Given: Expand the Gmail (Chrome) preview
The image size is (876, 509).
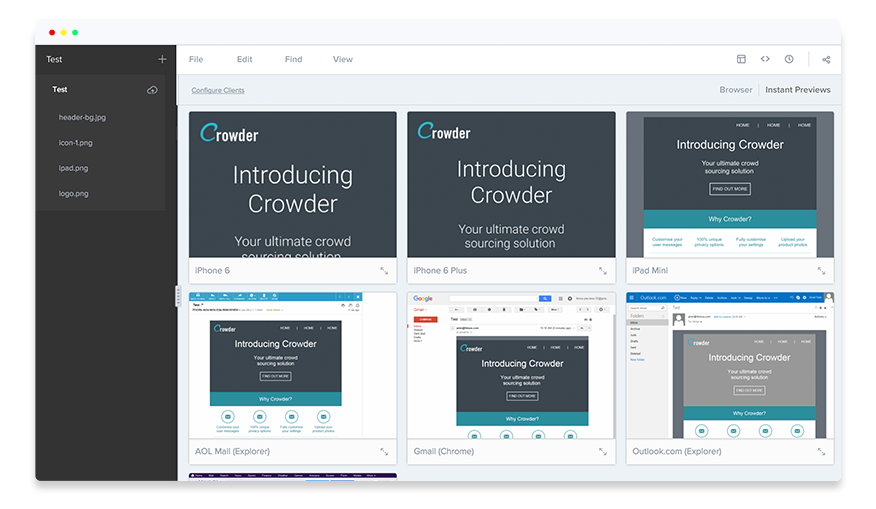Looking at the screenshot, I should tap(603, 451).
